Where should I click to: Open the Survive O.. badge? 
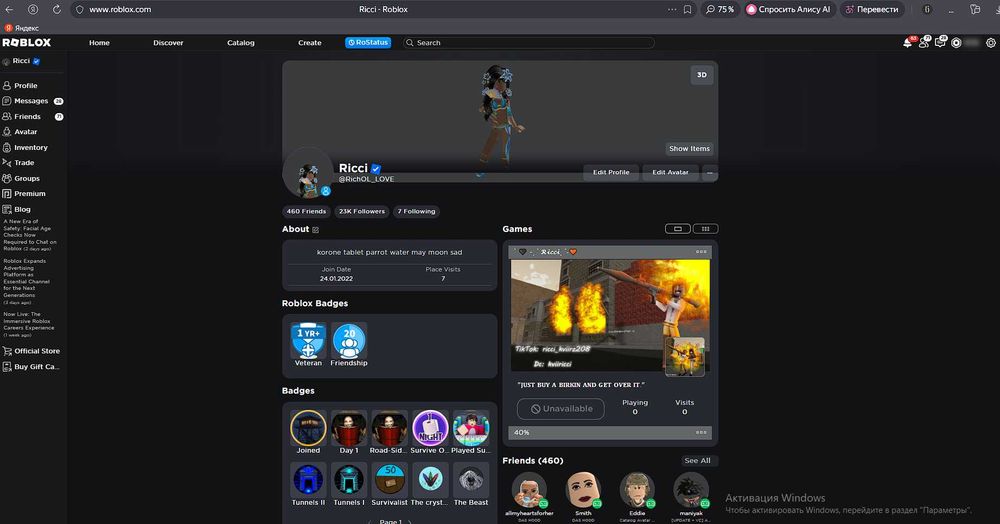coord(430,432)
